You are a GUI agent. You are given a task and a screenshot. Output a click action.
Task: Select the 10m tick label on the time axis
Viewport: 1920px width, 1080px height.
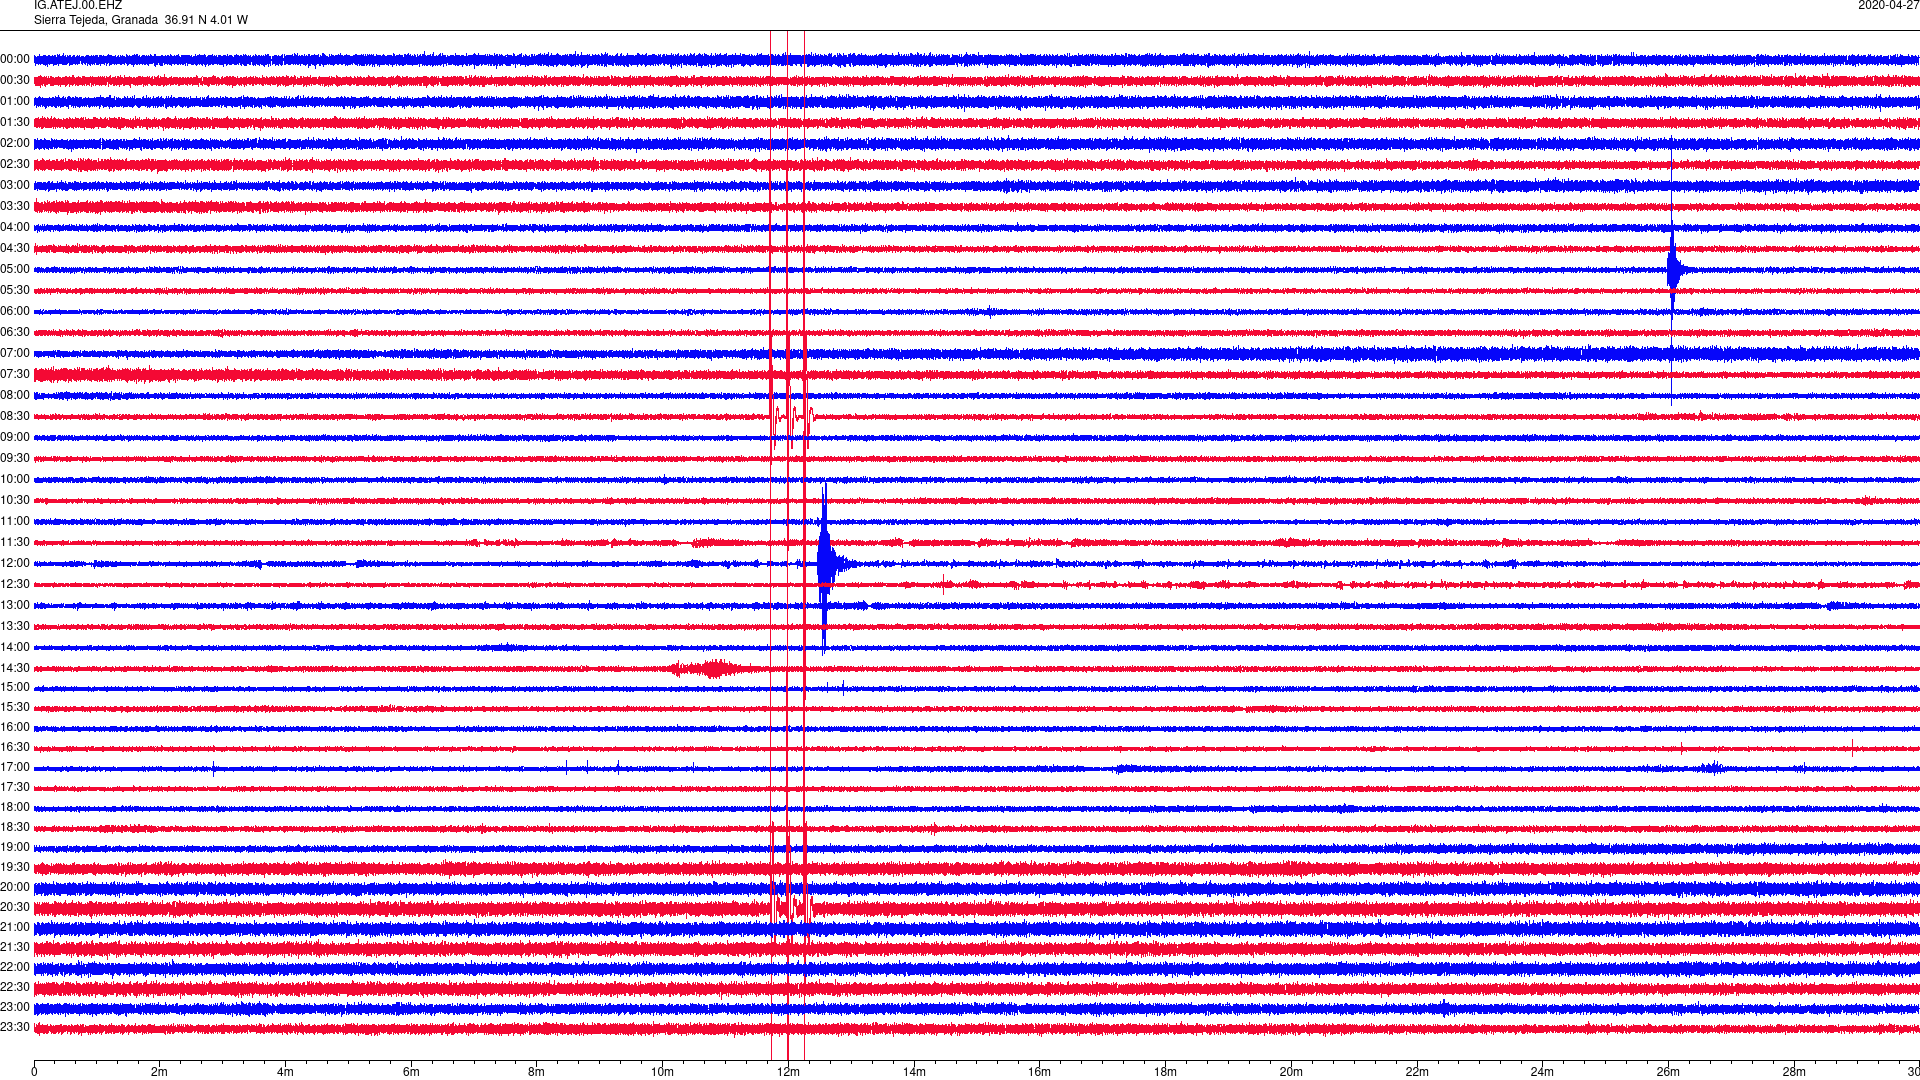pos(662,1072)
